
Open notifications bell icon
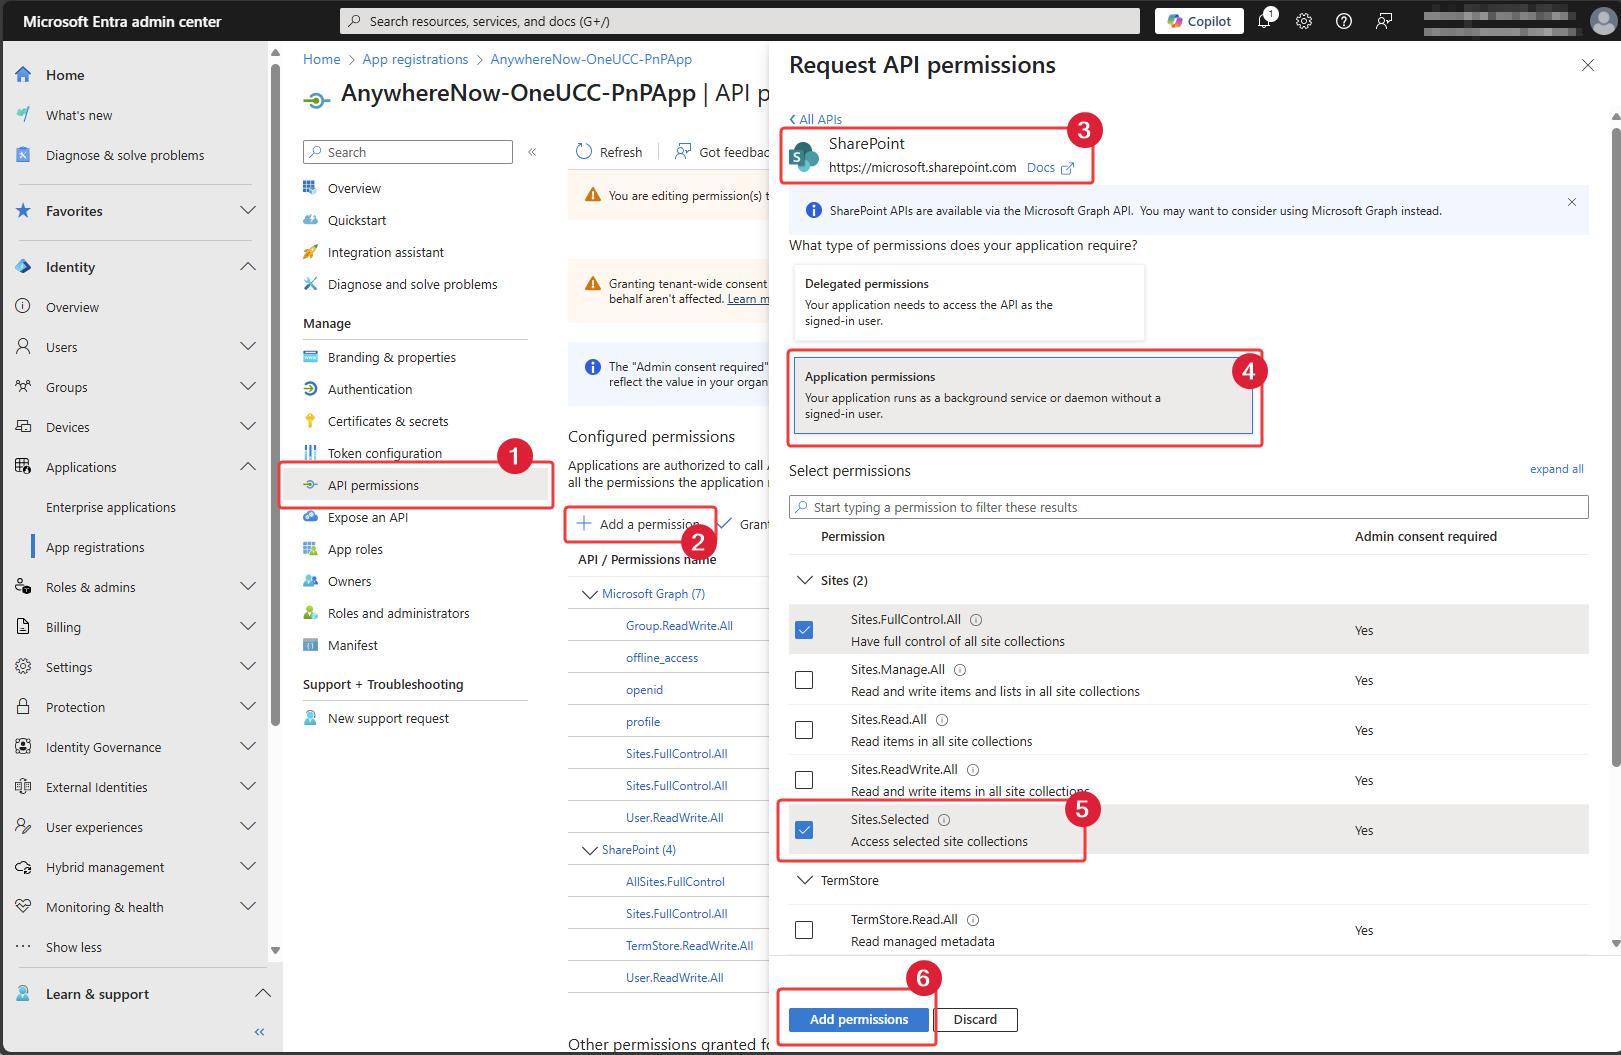pyautogui.click(x=1264, y=21)
